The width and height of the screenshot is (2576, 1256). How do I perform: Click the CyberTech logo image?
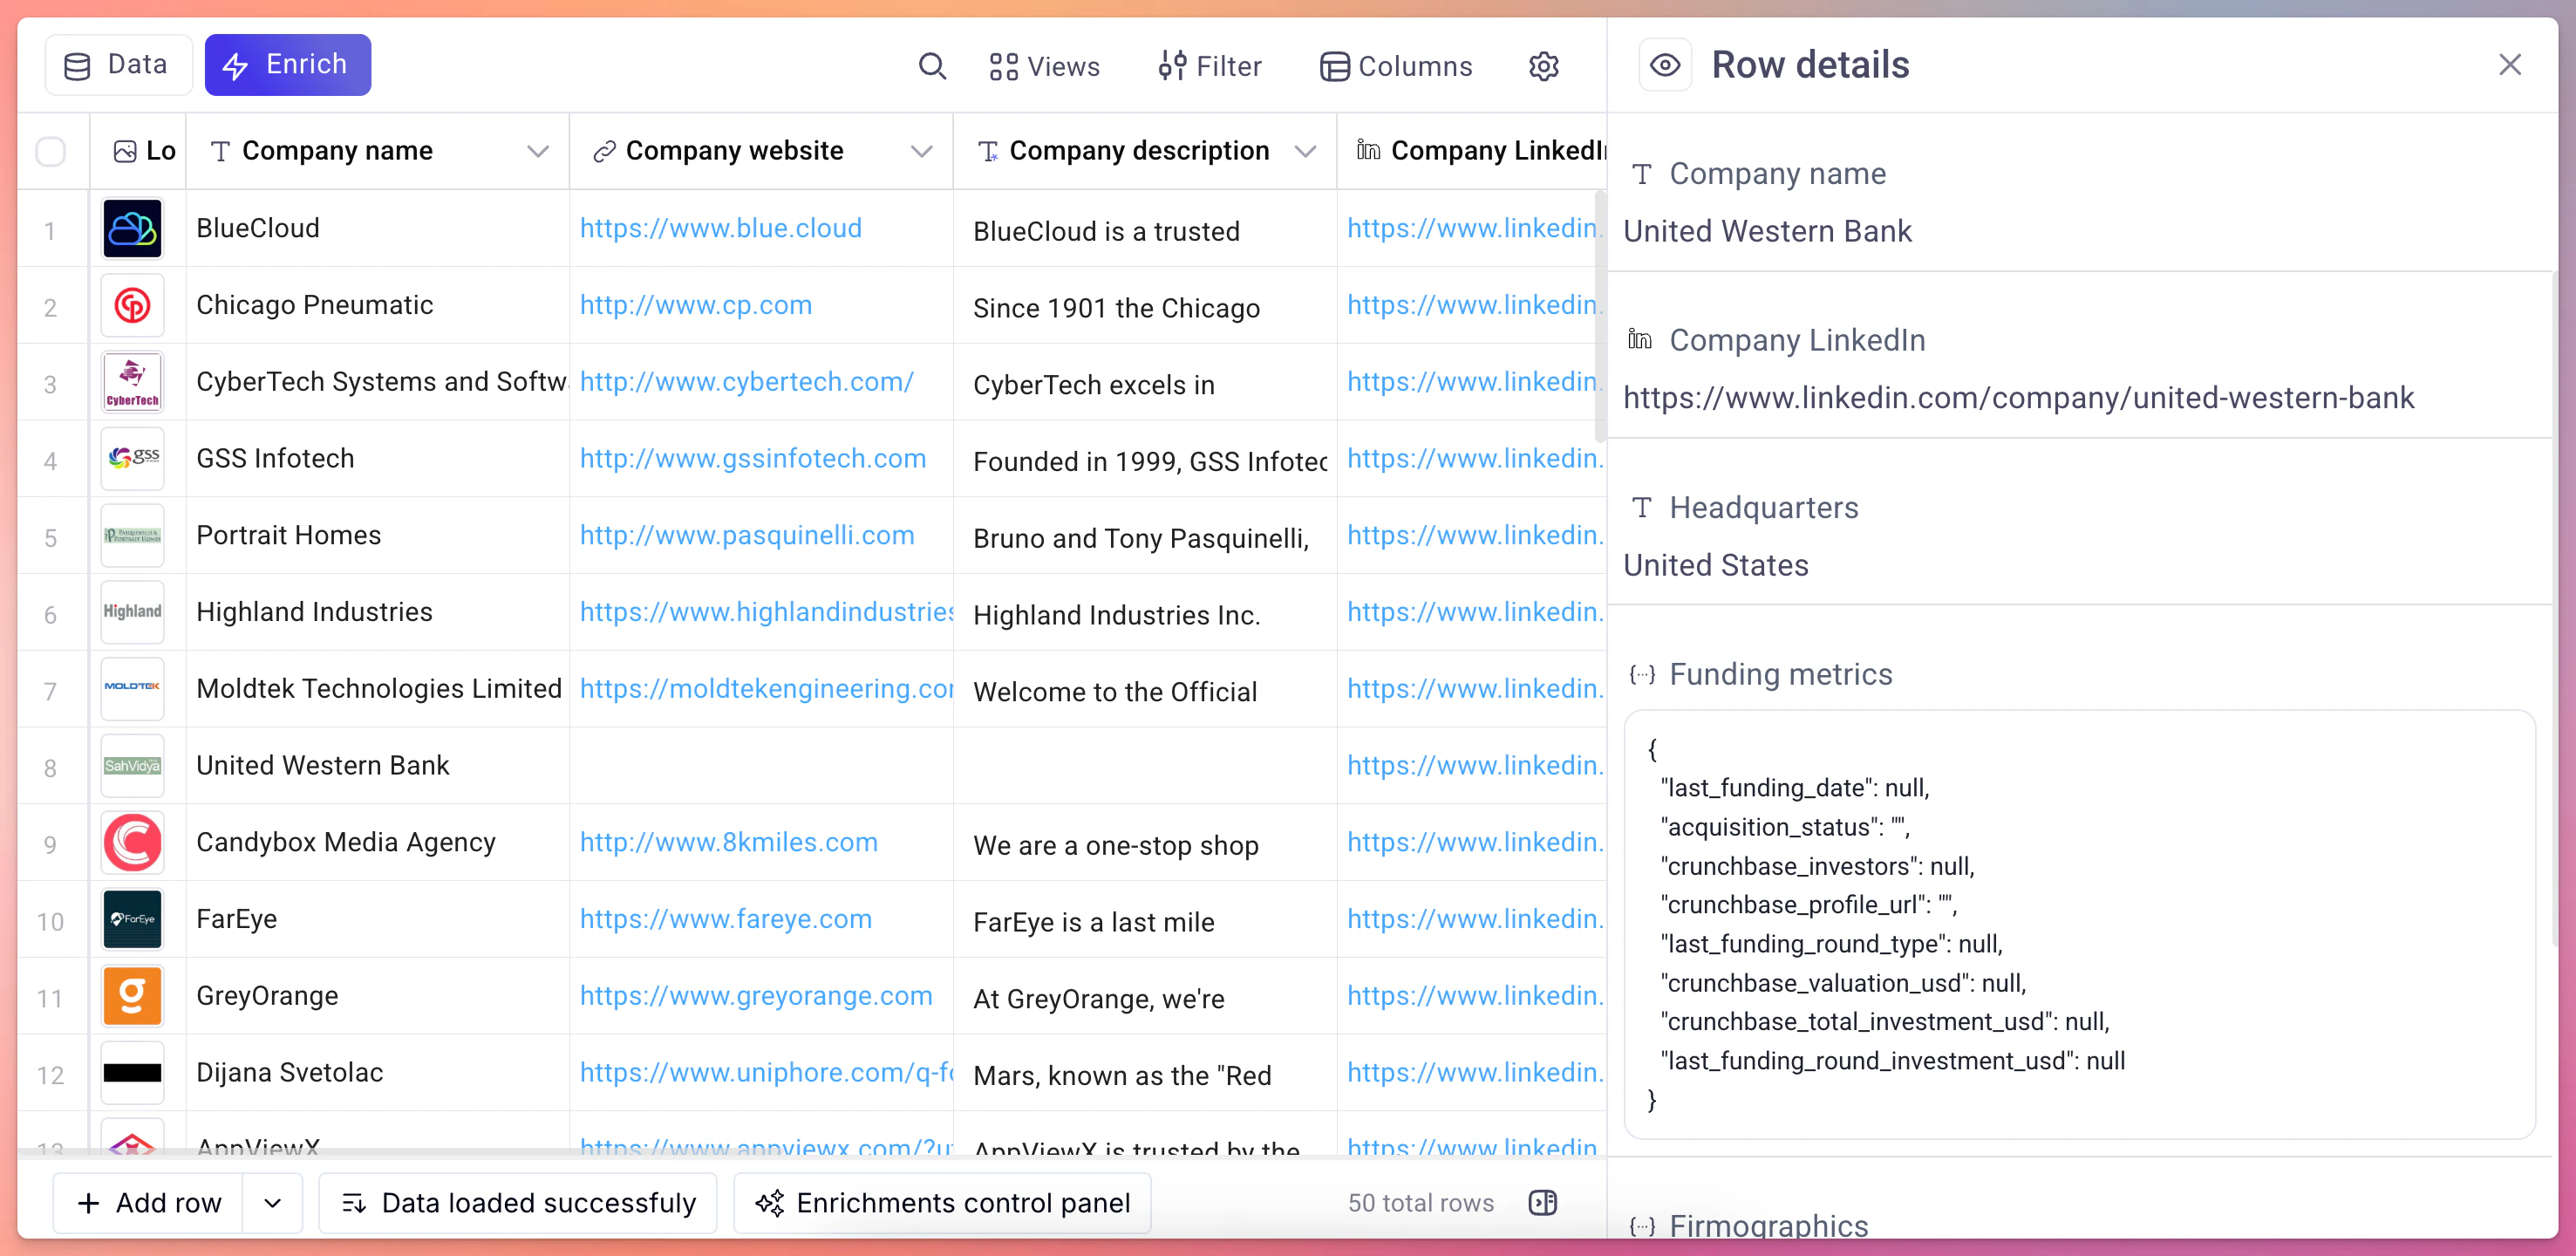(x=132, y=383)
